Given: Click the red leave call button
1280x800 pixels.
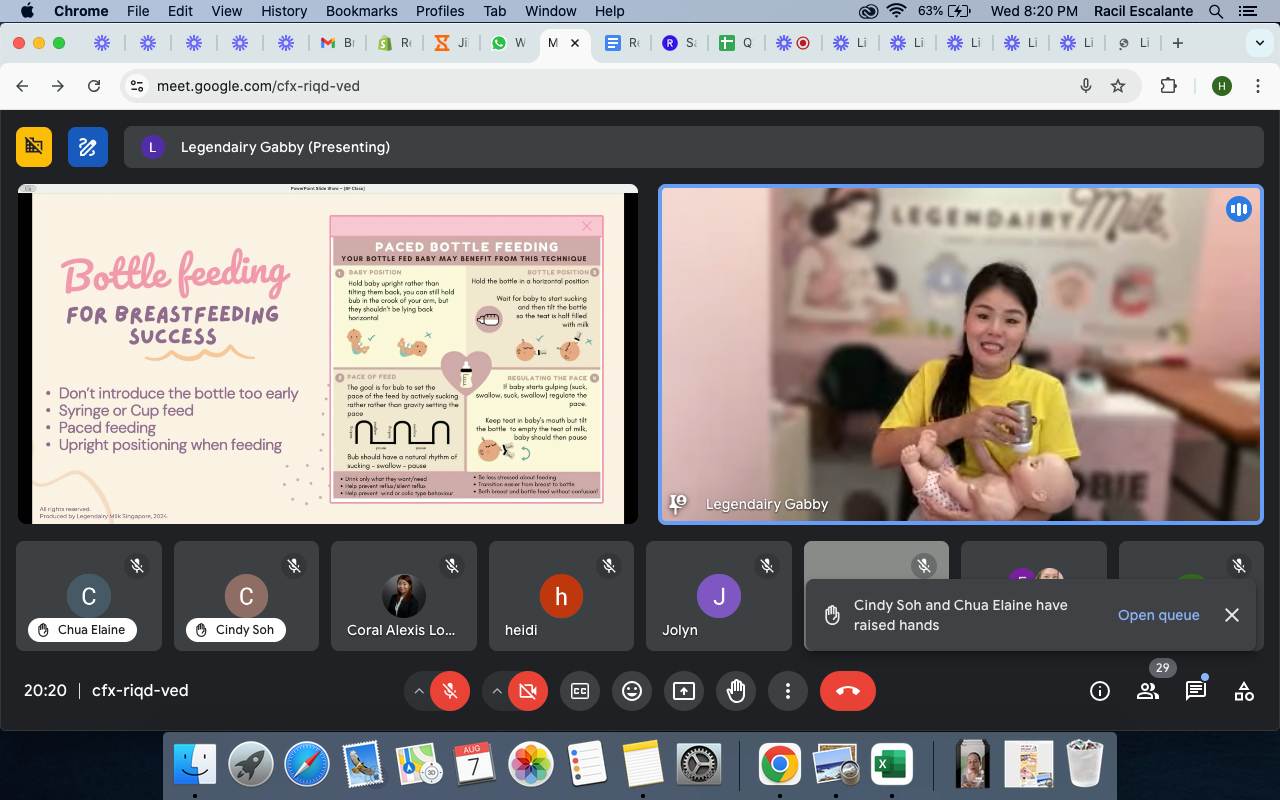Looking at the screenshot, I should click(847, 691).
